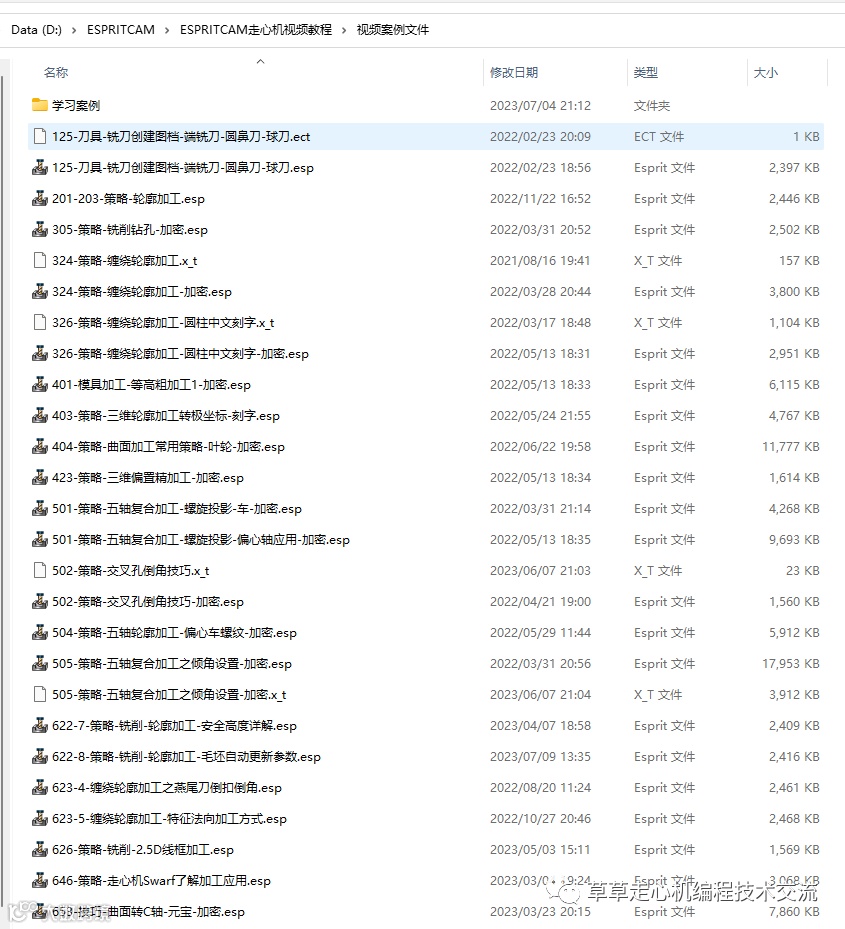The width and height of the screenshot is (845, 929).
Task: Select the 125-刀具 .ect blank file icon
Action: pyautogui.click(x=40, y=136)
